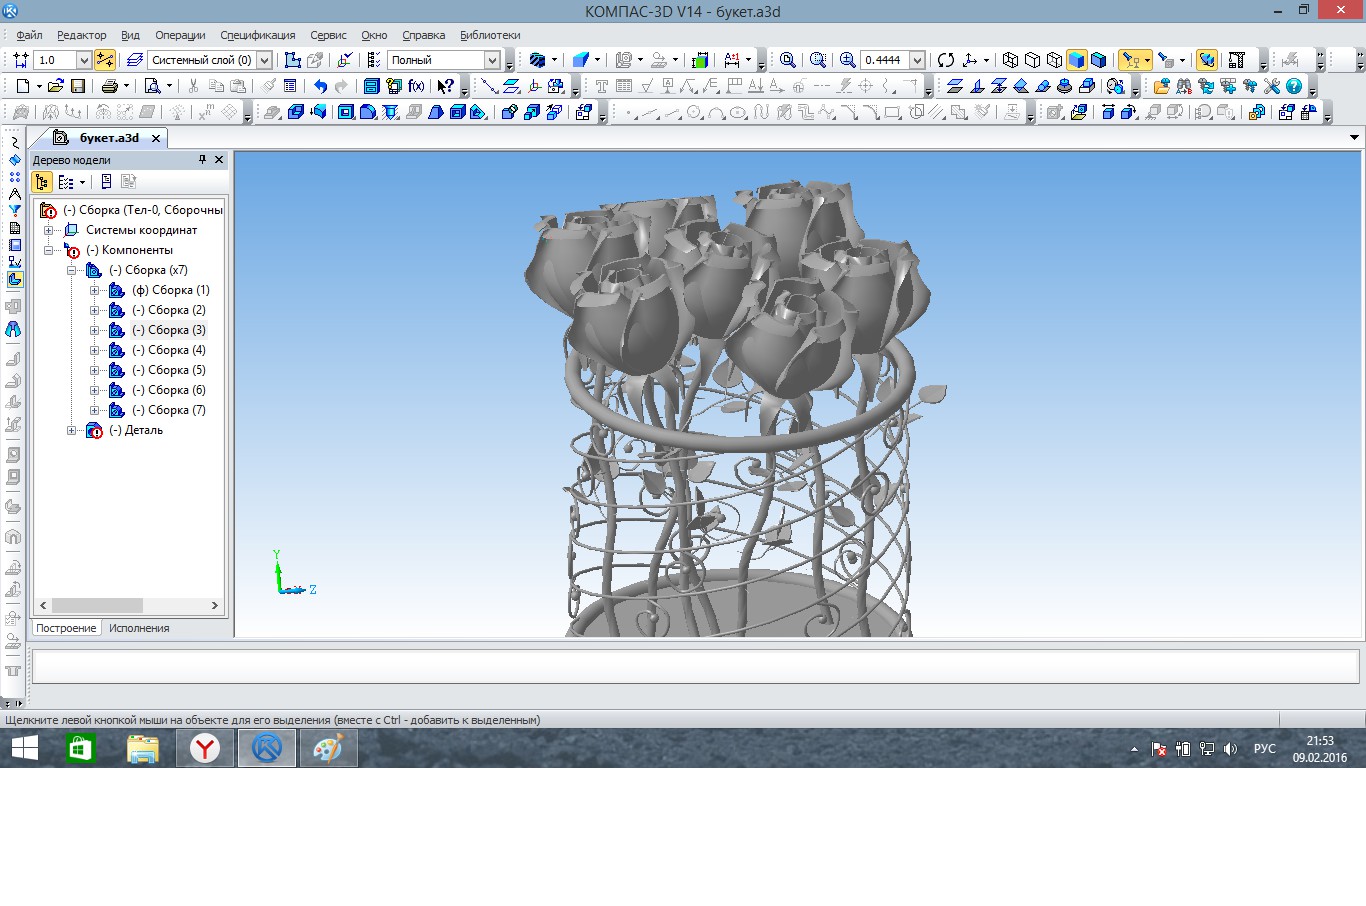Switch to the Исполнения tab
This screenshot has height=906, width=1366.
coord(139,628)
